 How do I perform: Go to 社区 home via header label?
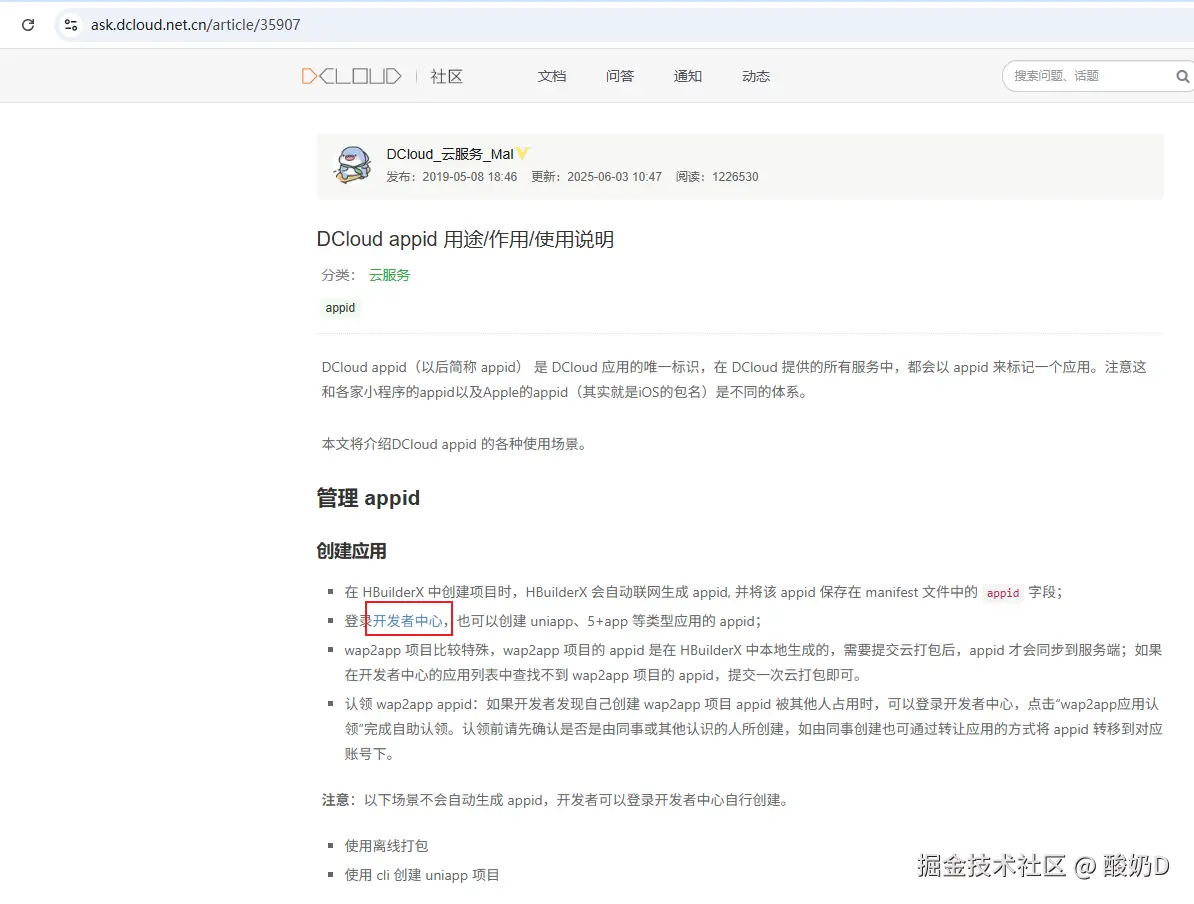click(x=446, y=76)
